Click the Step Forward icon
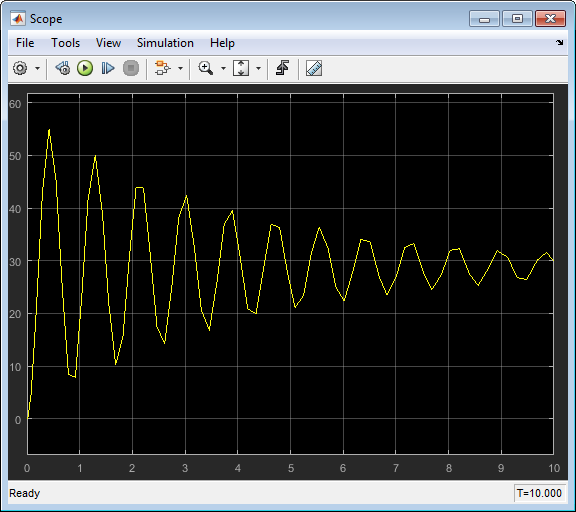Screen dimensions: 576x512 pyautogui.click(x=108, y=68)
